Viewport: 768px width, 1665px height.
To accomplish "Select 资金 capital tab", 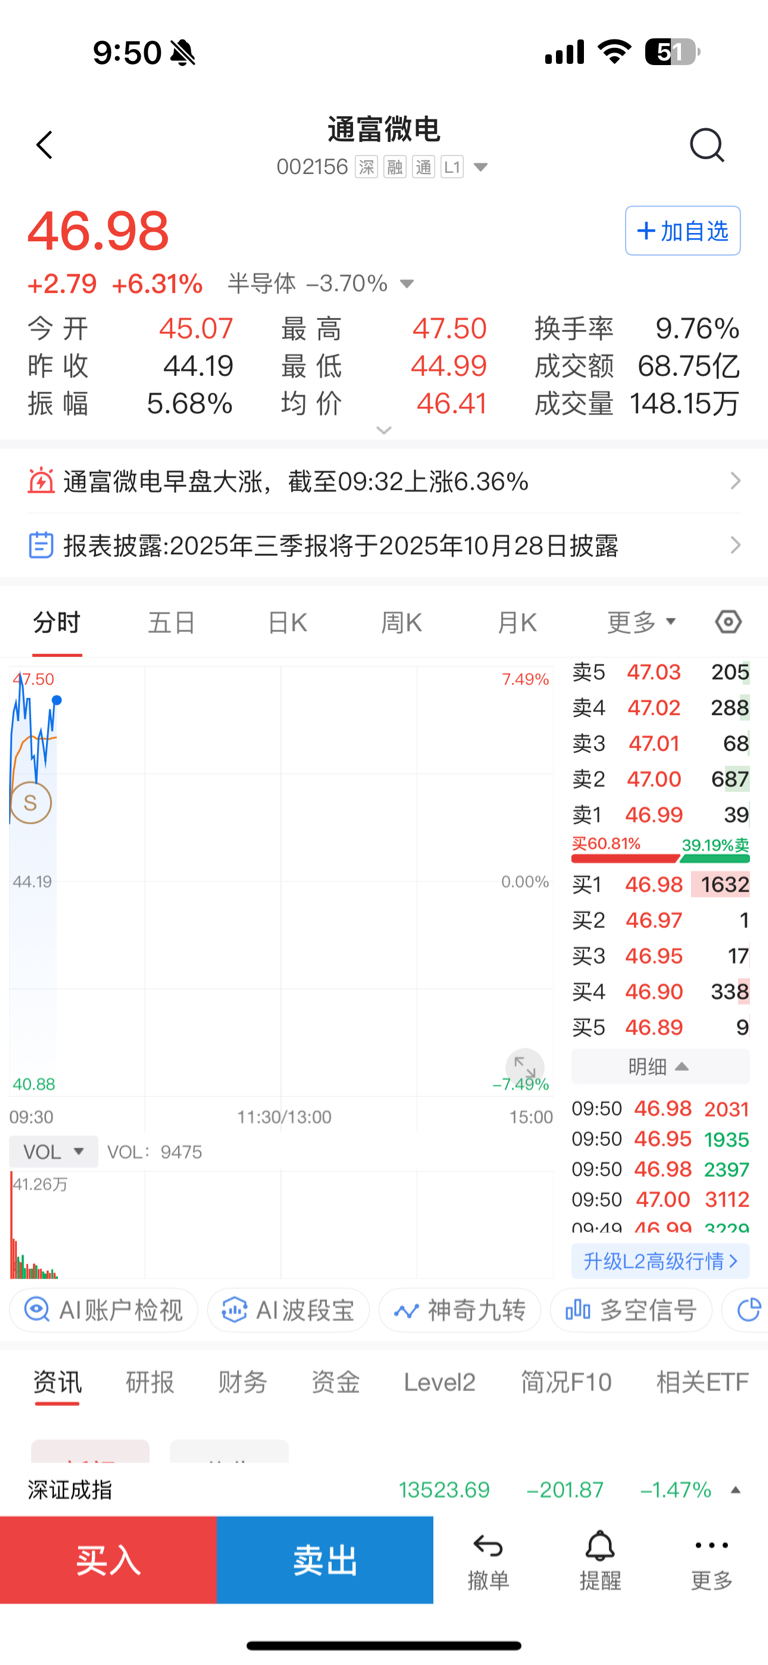I will point(335,1382).
